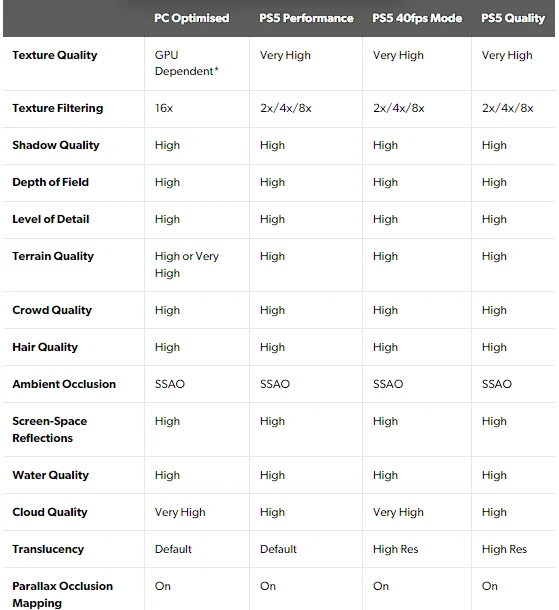The image size is (559, 610).
Task: Click PS5 40fps Very High cloud cell
Action: pos(398,512)
